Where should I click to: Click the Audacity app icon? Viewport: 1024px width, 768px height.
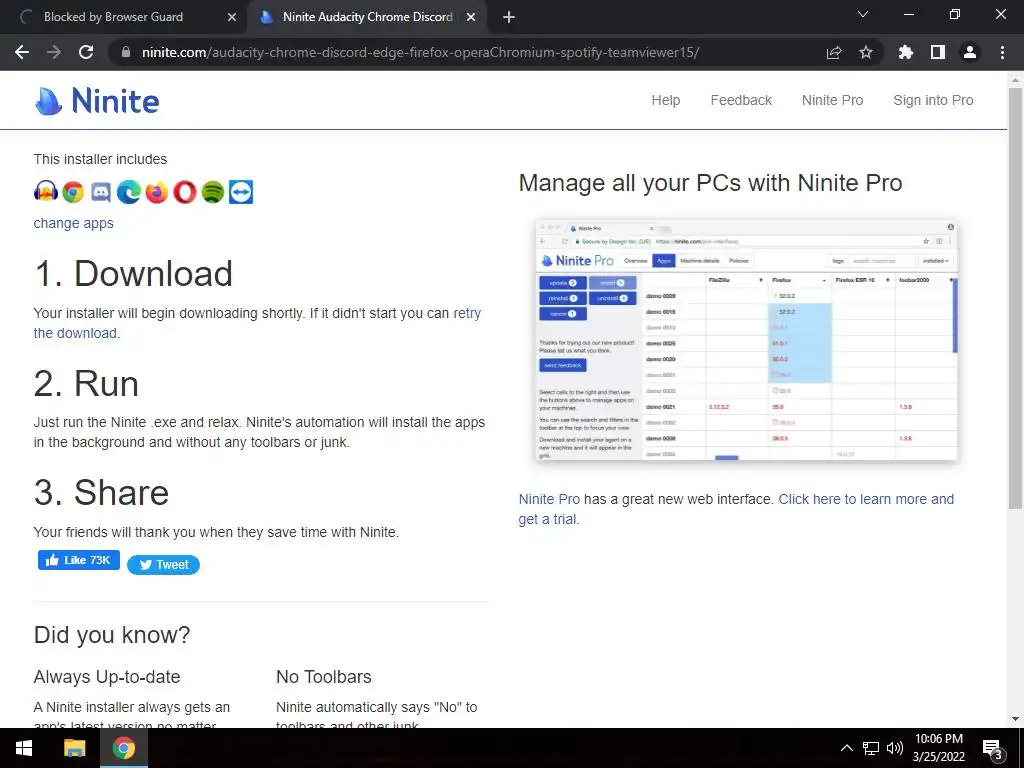coord(46,192)
